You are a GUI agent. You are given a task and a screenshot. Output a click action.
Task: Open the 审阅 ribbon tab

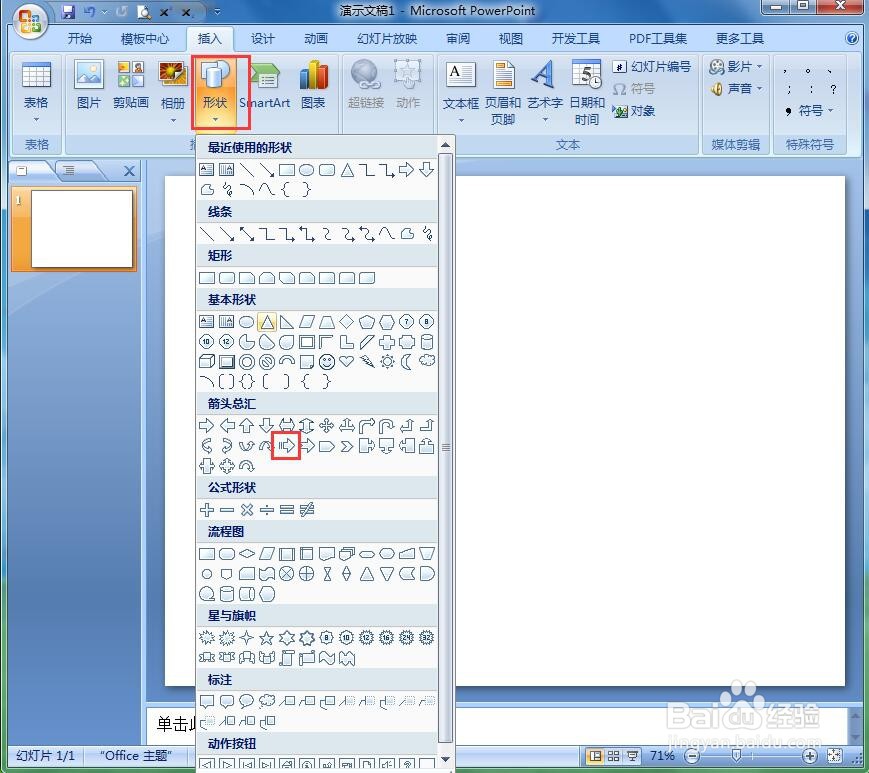click(x=458, y=38)
